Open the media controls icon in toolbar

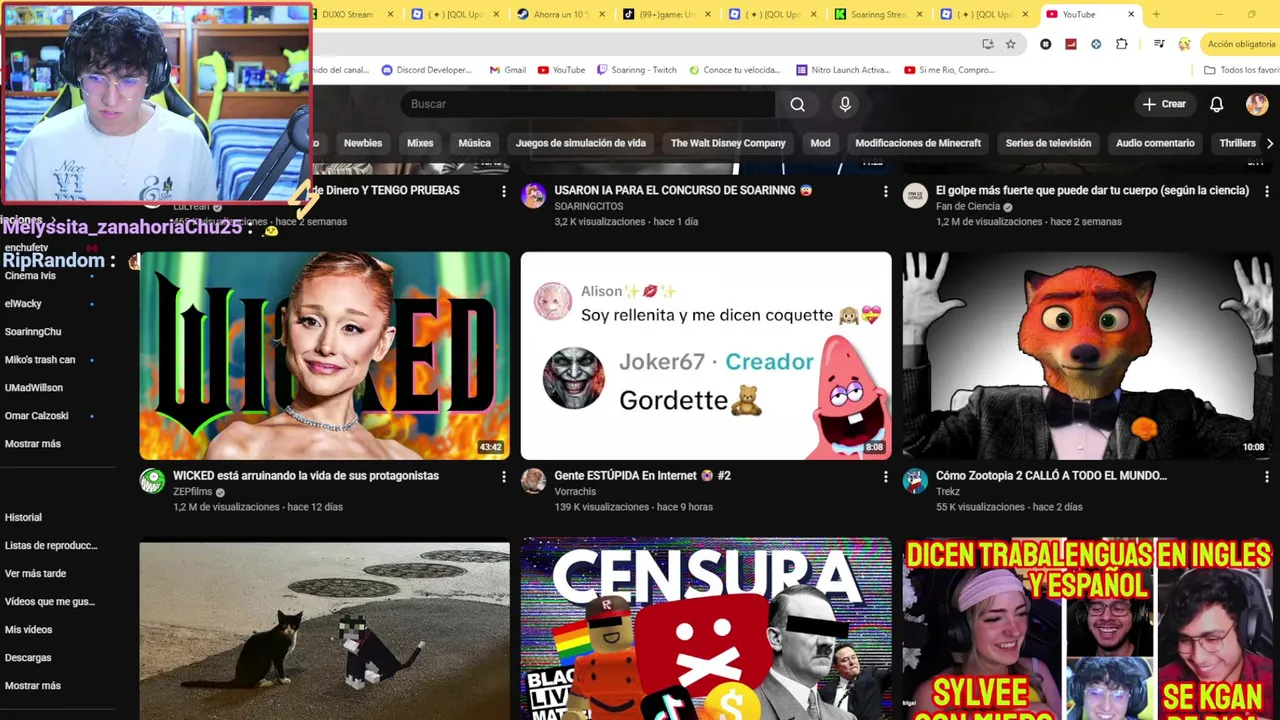[1159, 44]
